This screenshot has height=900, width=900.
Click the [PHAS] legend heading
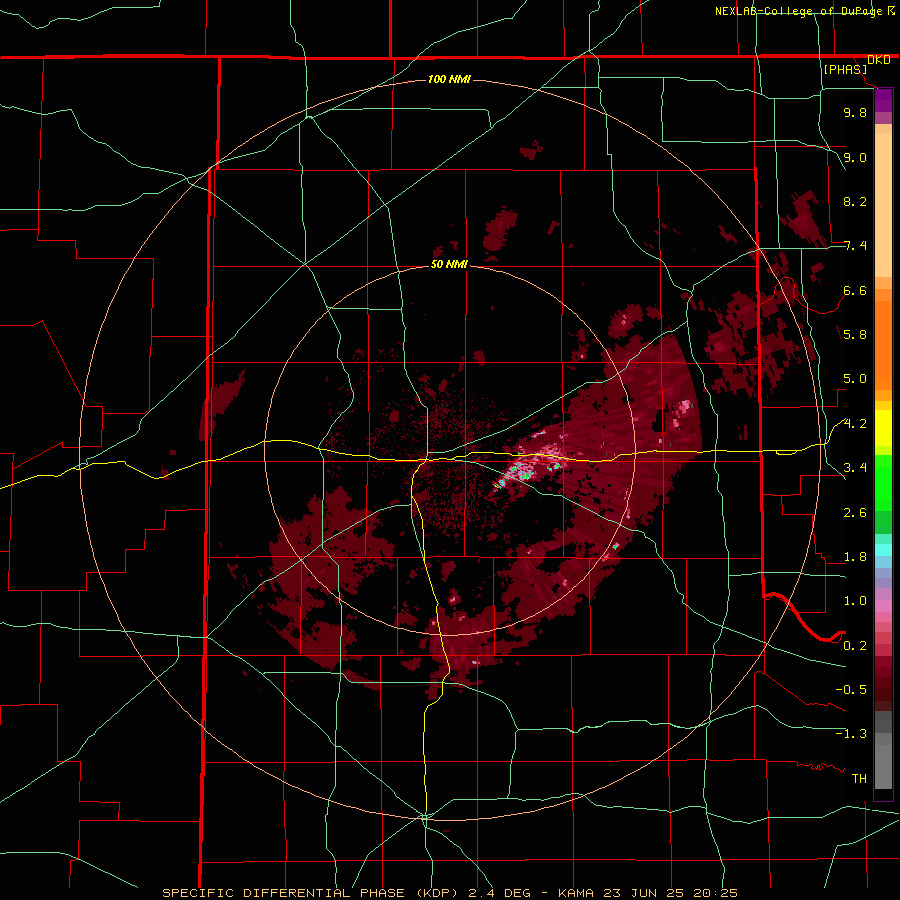(x=845, y=69)
